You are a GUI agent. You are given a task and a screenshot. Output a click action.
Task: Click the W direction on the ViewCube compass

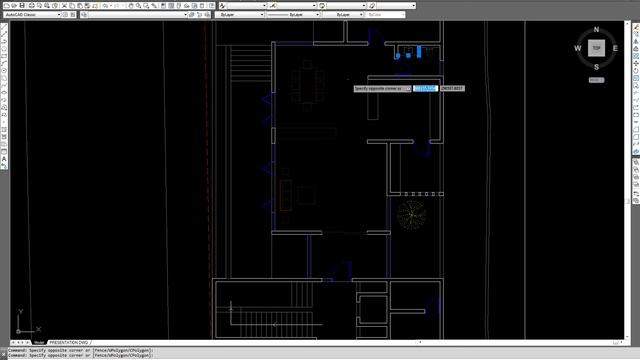click(x=578, y=48)
